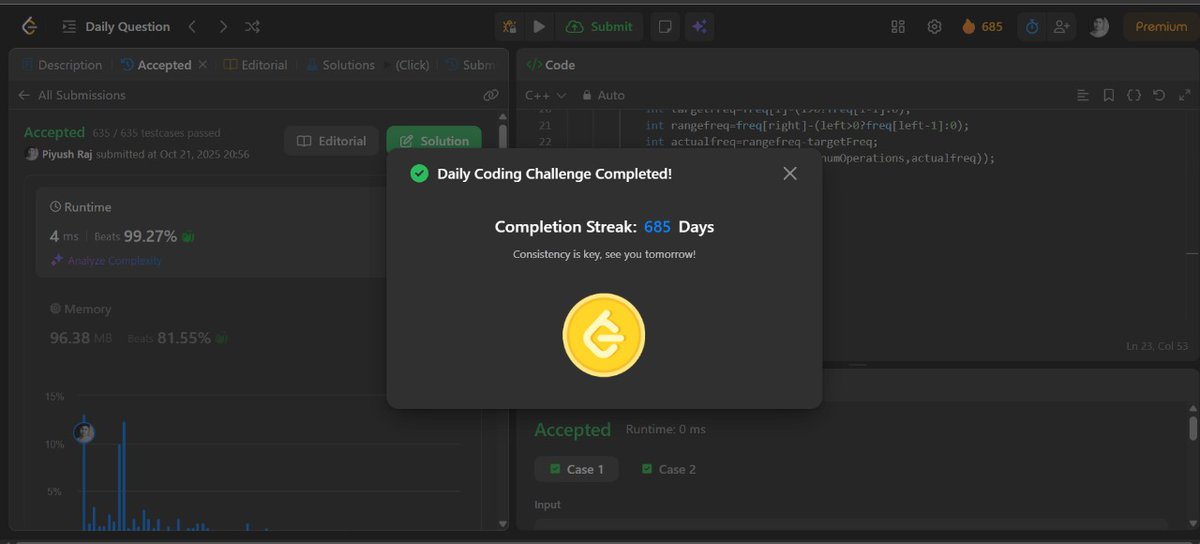The width and height of the screenshot is (1200, 544).
Task: Click the 685 streak number in dialog
Action: (x=657, y=227)
